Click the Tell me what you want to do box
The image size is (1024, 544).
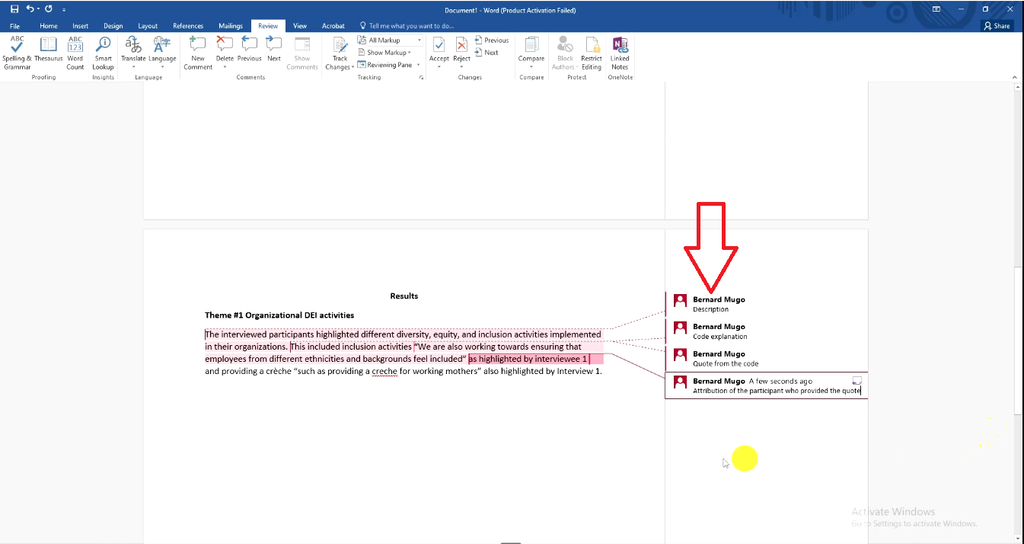407,26
